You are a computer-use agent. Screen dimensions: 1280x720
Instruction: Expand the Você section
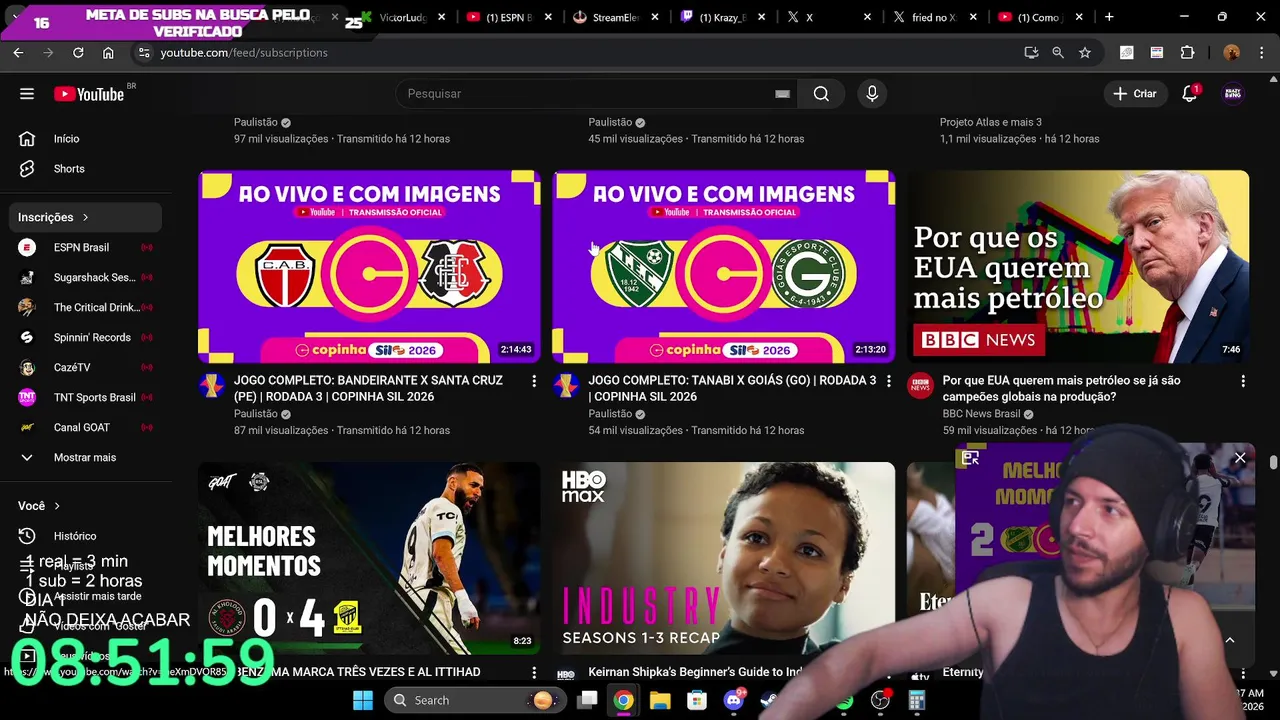click(40, 506)
